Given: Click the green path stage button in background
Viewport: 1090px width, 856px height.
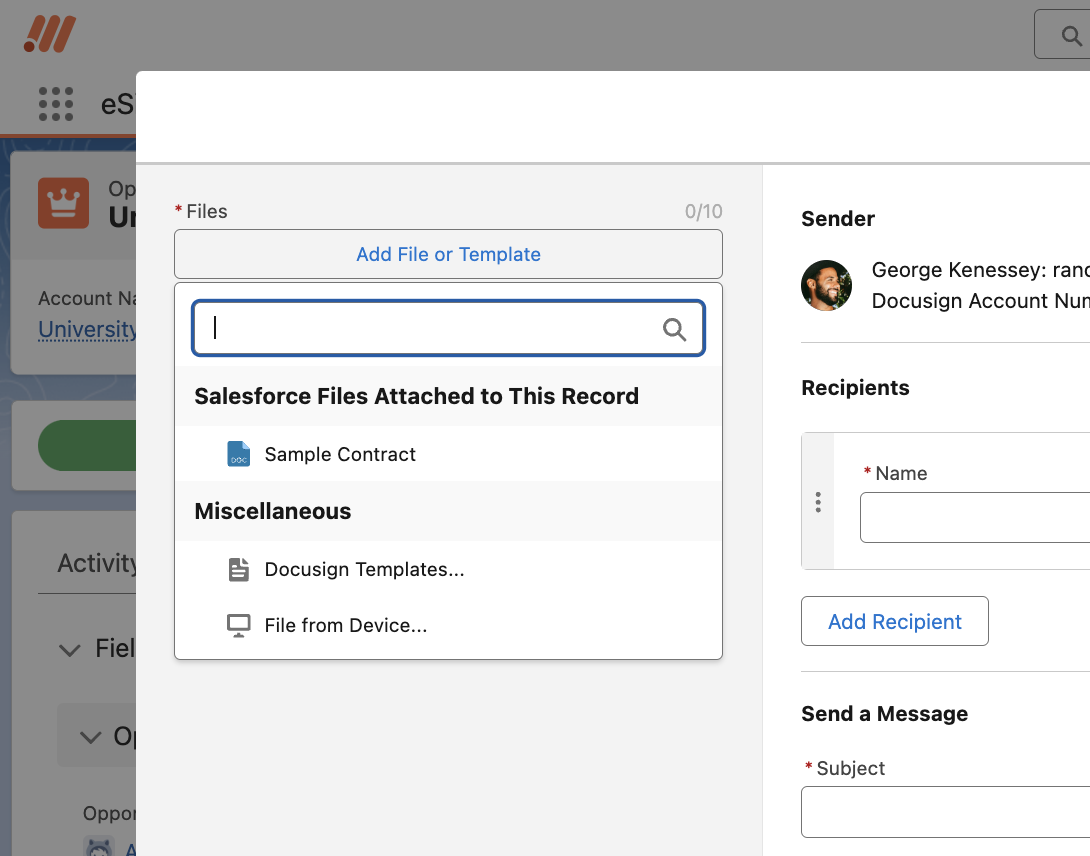Looking at the screenshot, I should coord(87,445).
